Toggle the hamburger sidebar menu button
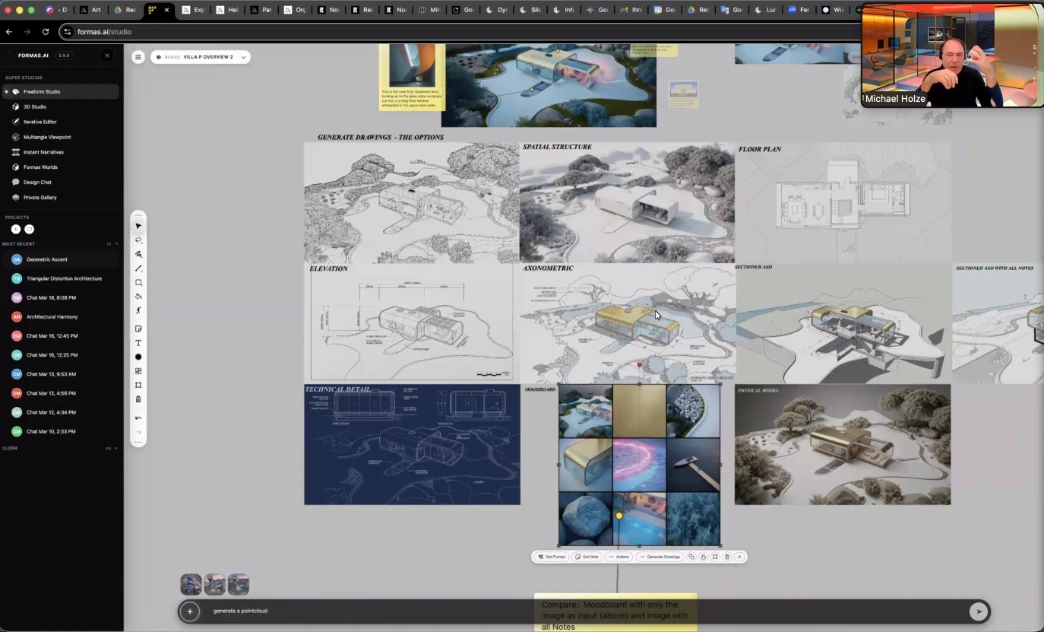The height and width of the screenshot is (632, 1044). click(x=138, y=57)
